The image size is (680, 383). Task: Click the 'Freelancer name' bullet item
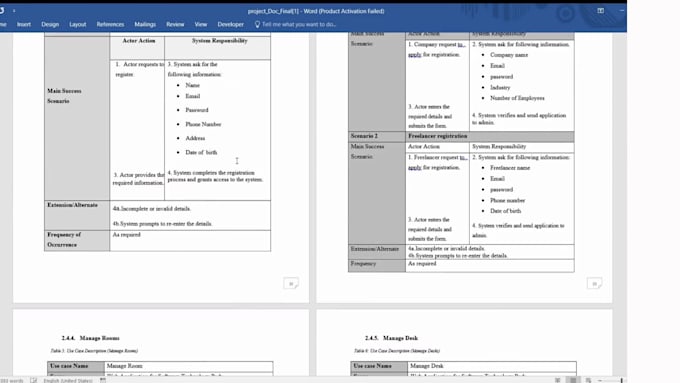tap(510, 168)
